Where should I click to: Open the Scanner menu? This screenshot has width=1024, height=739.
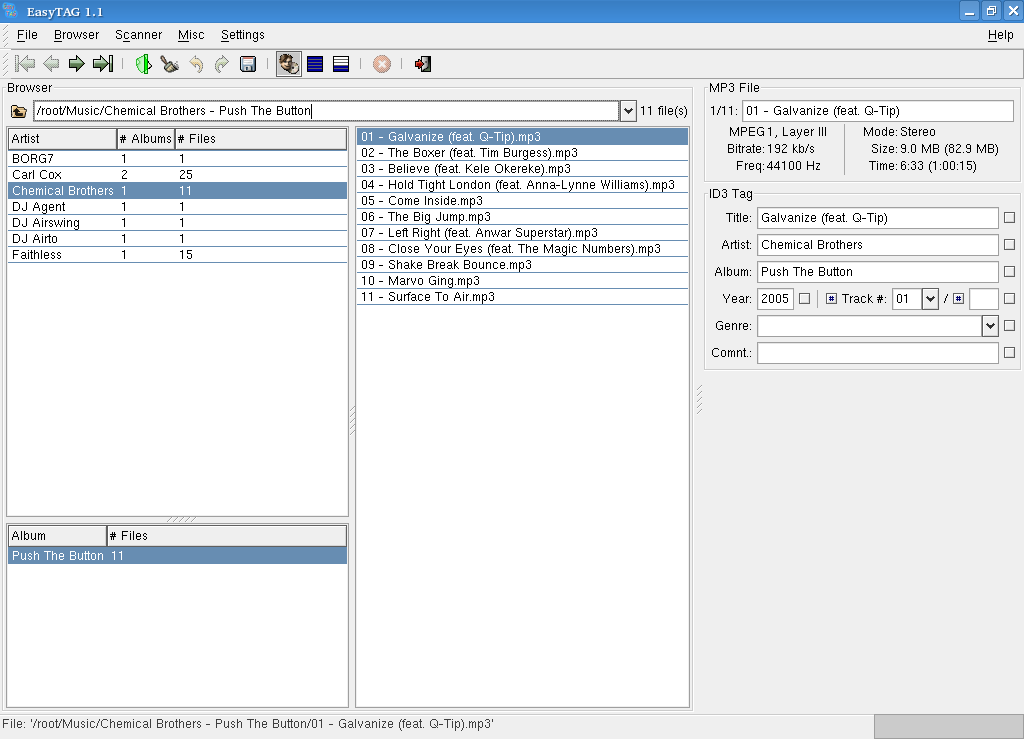tap(138, 35)
